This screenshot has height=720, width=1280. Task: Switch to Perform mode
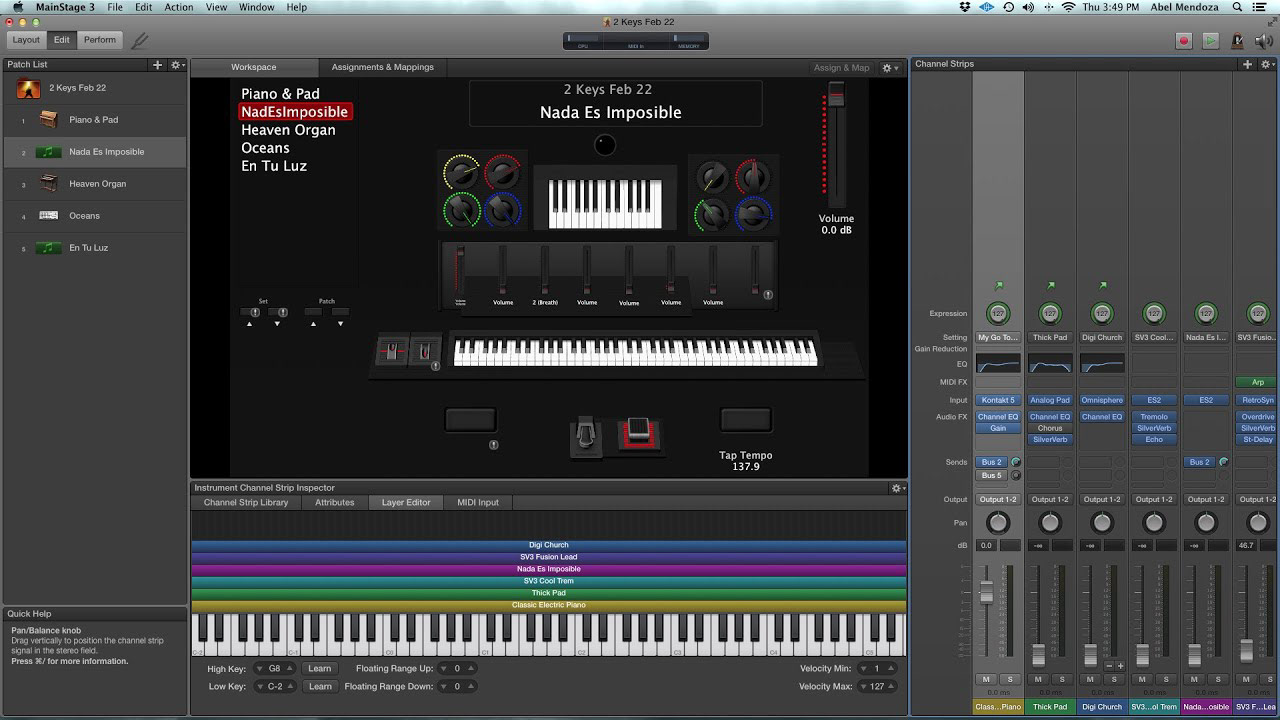point(100,40)
